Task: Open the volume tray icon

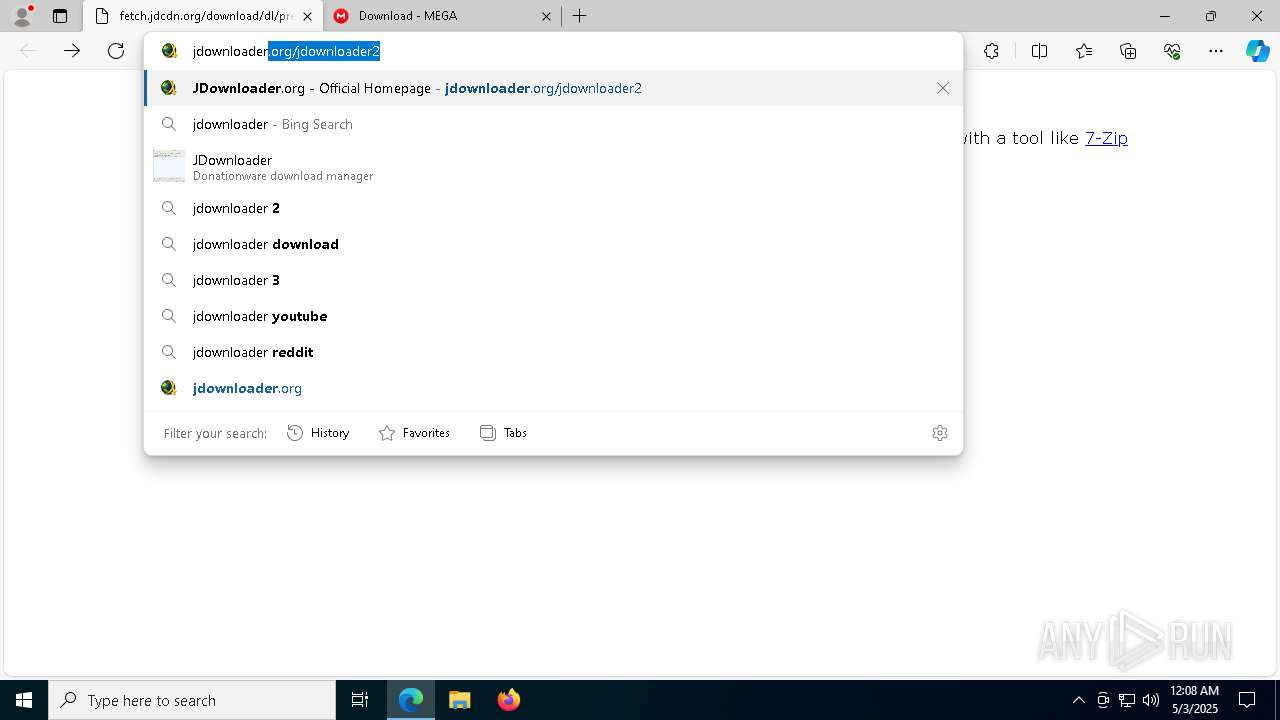Action: pyautogui.click(x=1150, y=700)
